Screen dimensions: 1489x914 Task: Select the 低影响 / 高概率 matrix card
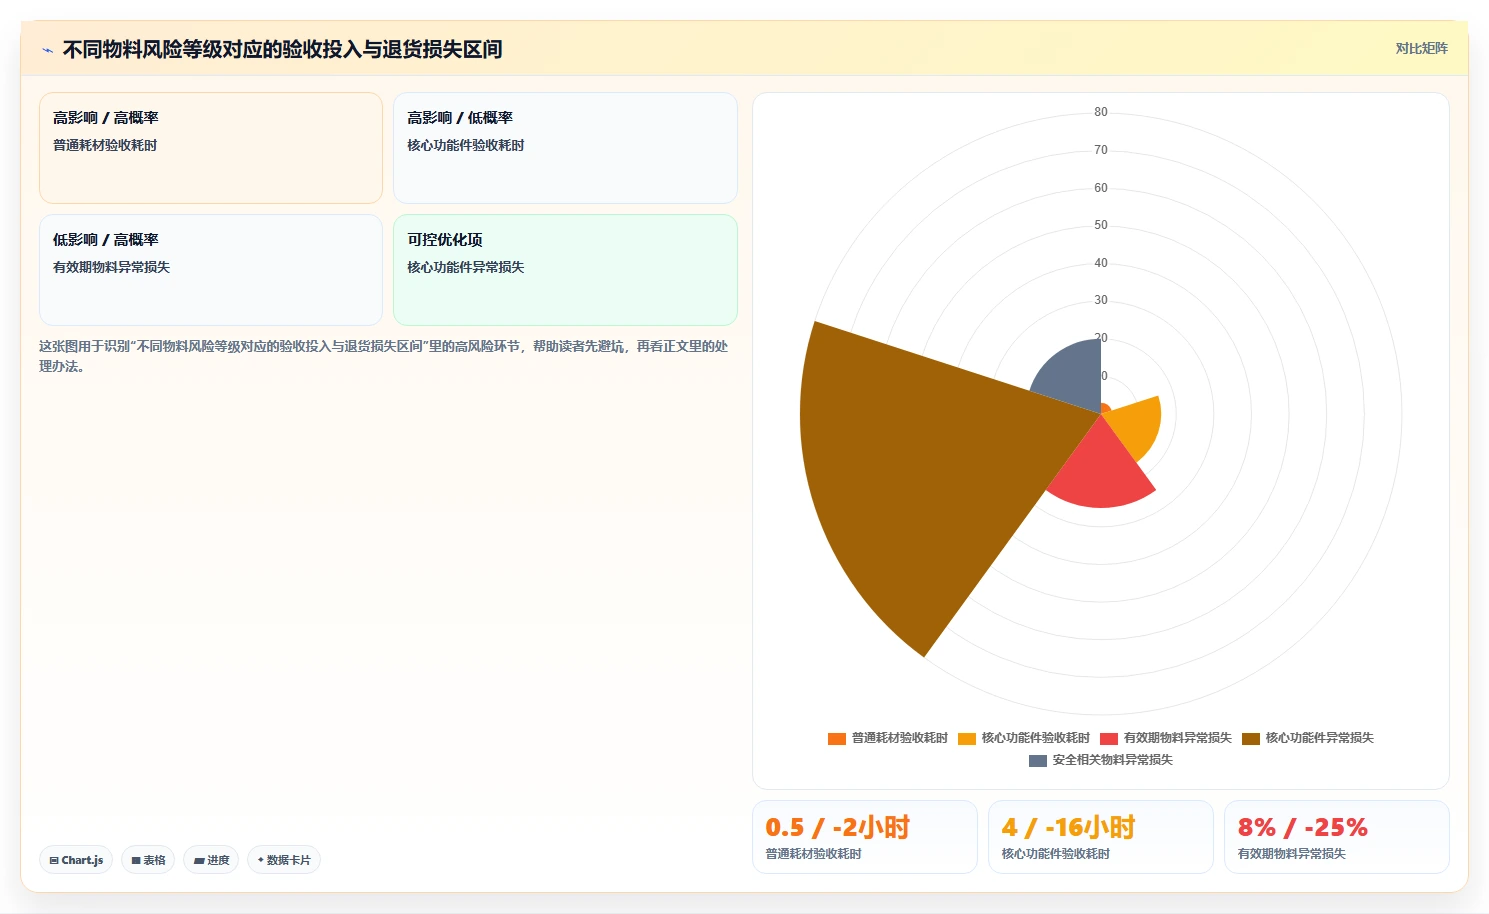[211, 270]
